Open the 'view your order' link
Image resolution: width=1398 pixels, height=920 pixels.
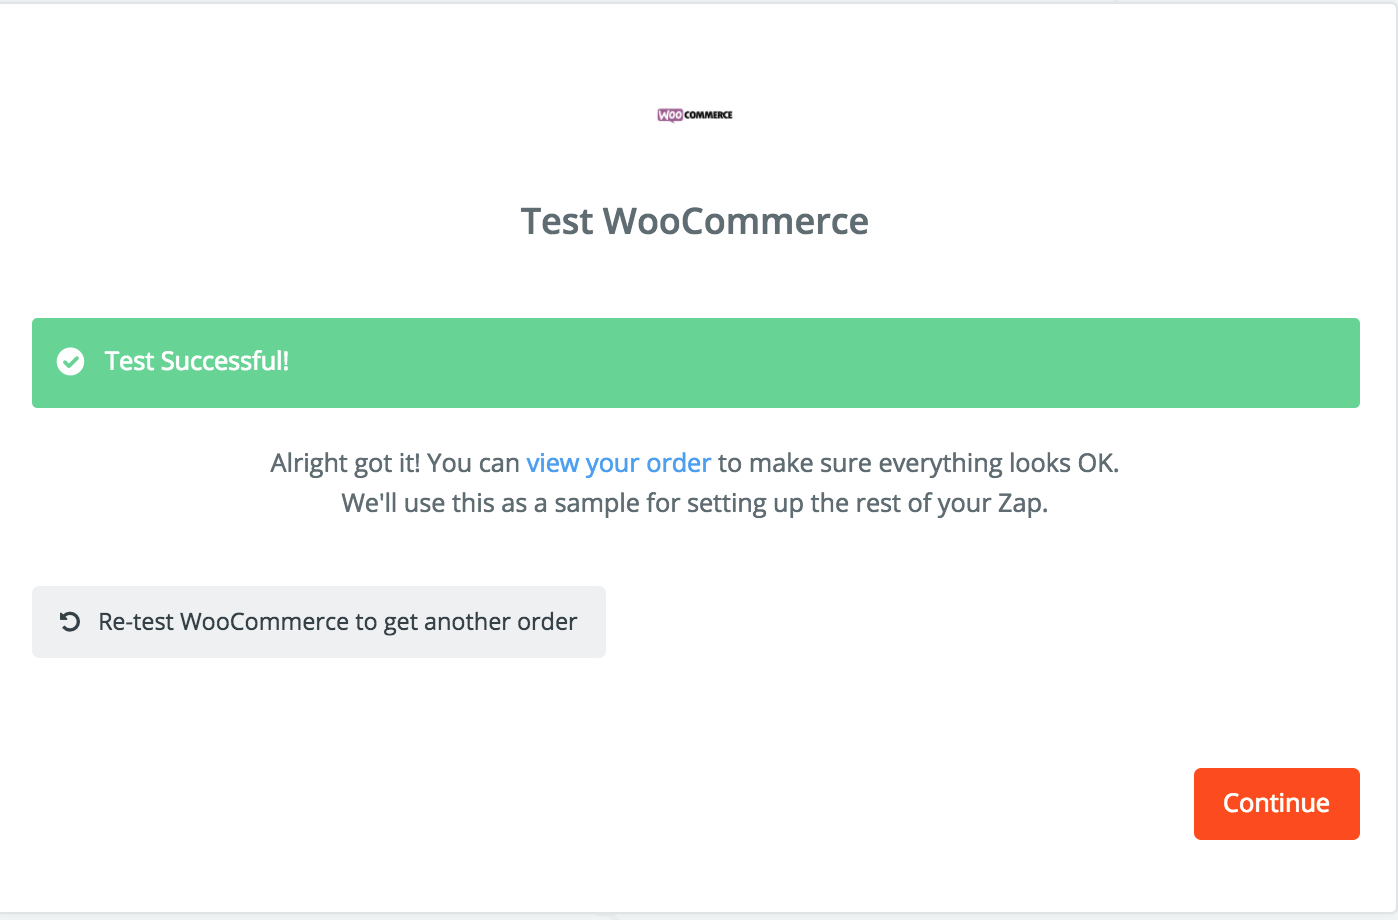618,463
